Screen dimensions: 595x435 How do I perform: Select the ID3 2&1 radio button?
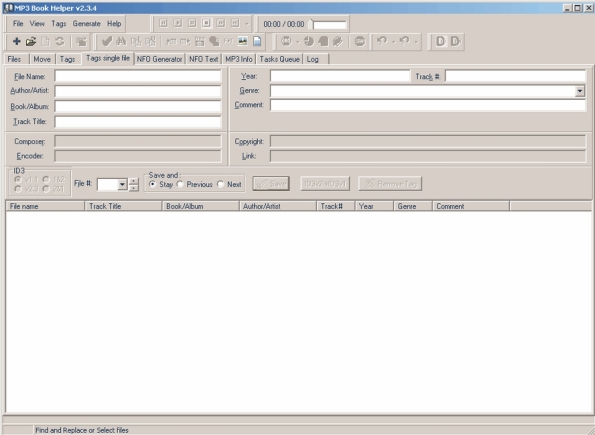46,189
